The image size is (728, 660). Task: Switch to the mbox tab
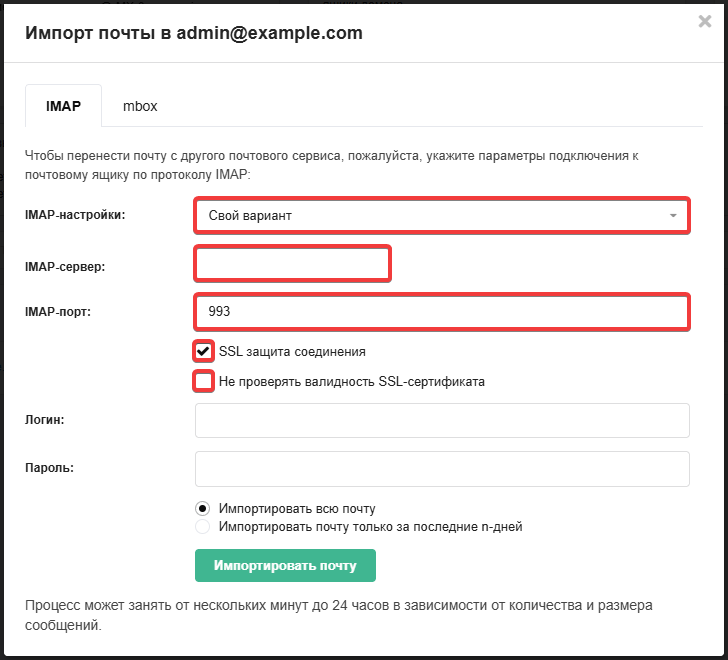pos(140,106)
